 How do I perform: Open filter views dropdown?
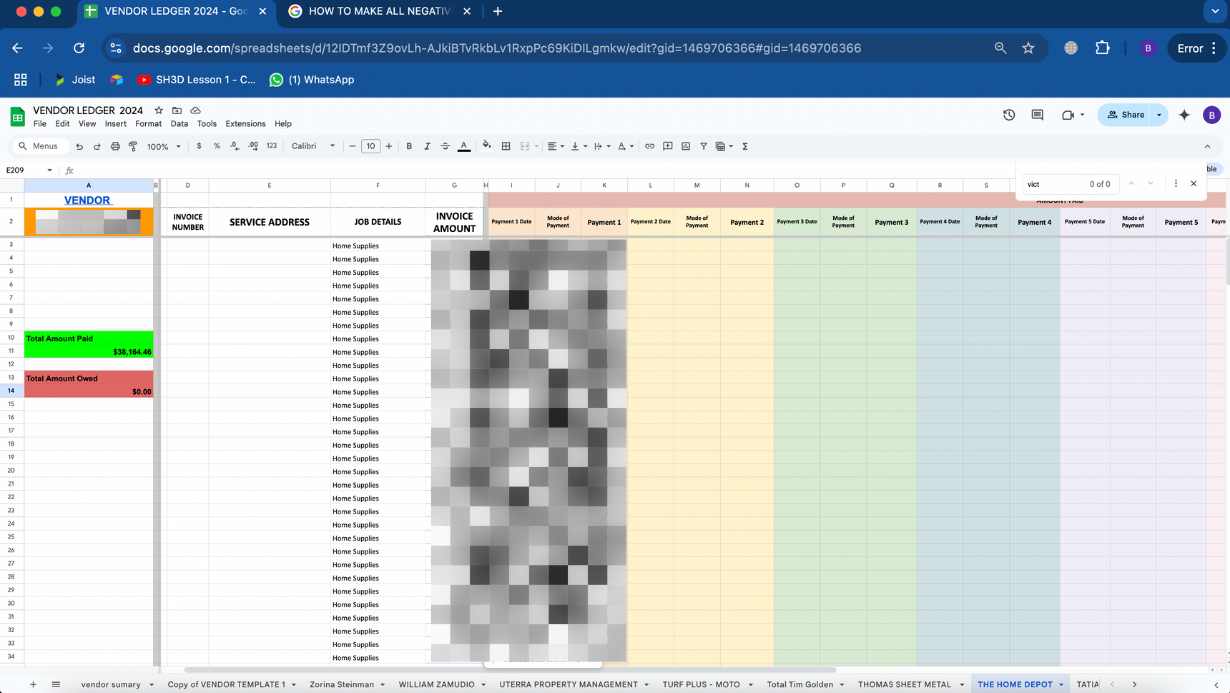coord(725,146)
